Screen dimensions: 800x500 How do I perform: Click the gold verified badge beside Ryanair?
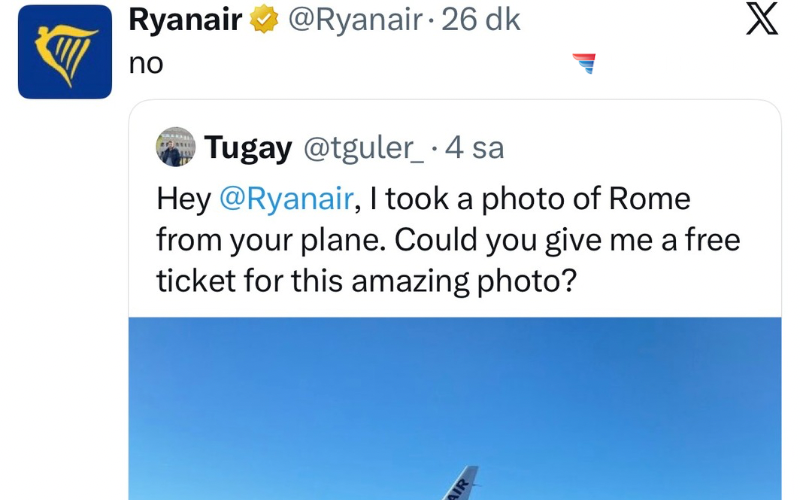[264, 19]
